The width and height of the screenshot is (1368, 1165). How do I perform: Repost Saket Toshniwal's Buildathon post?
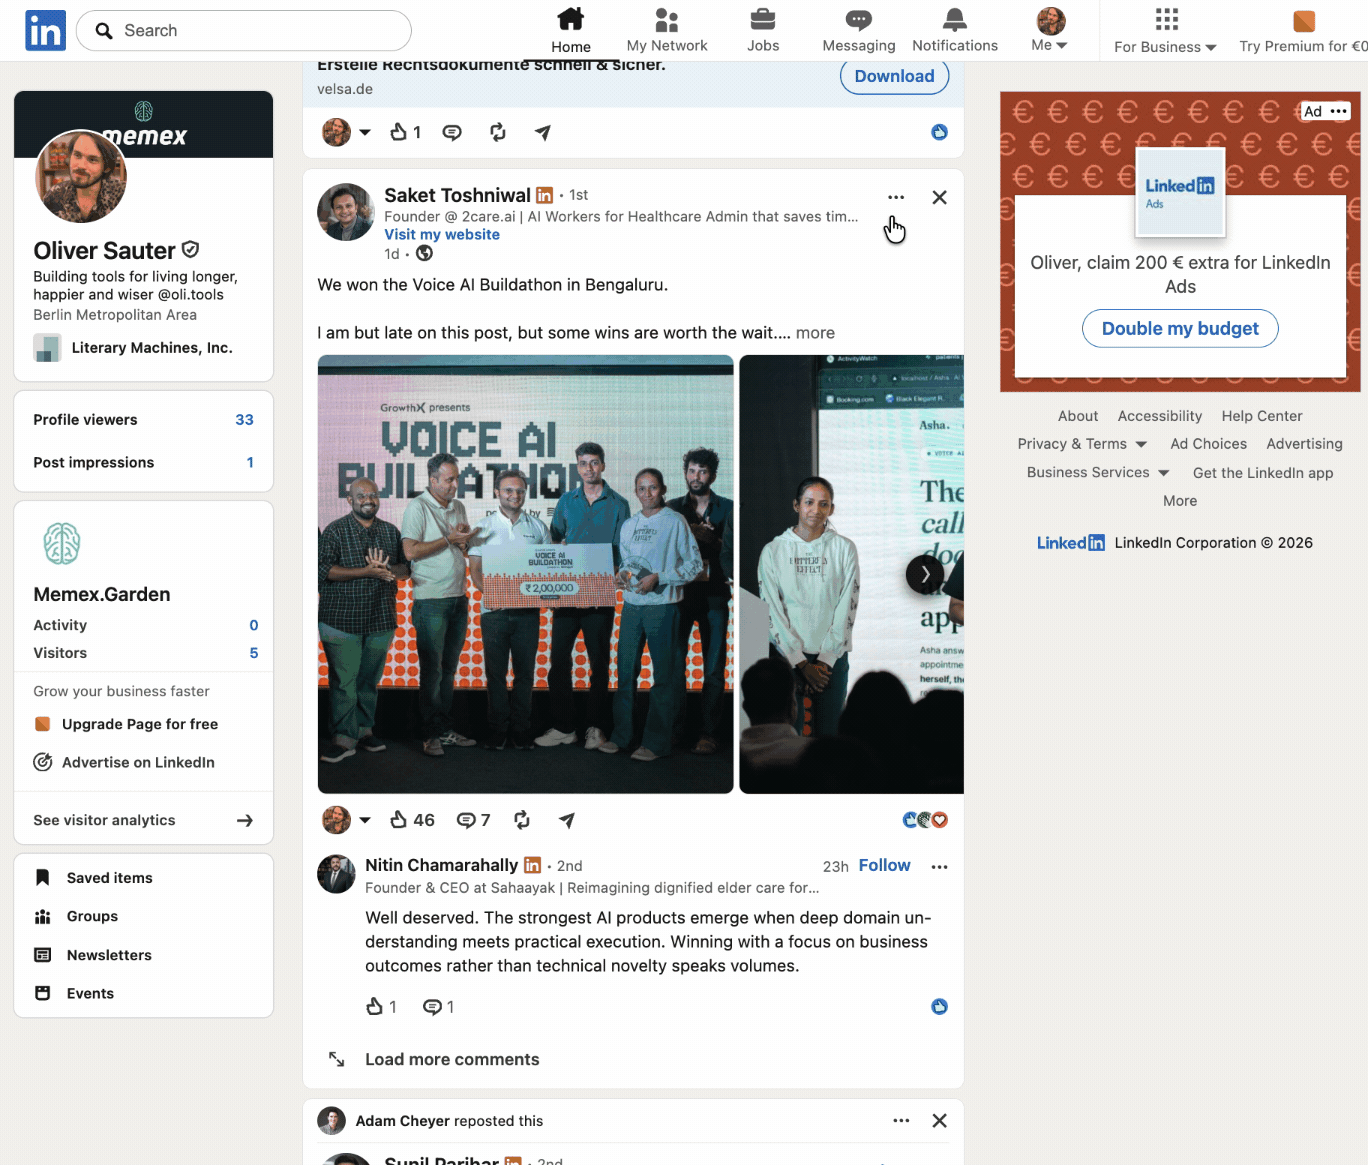tap(522, 820)
